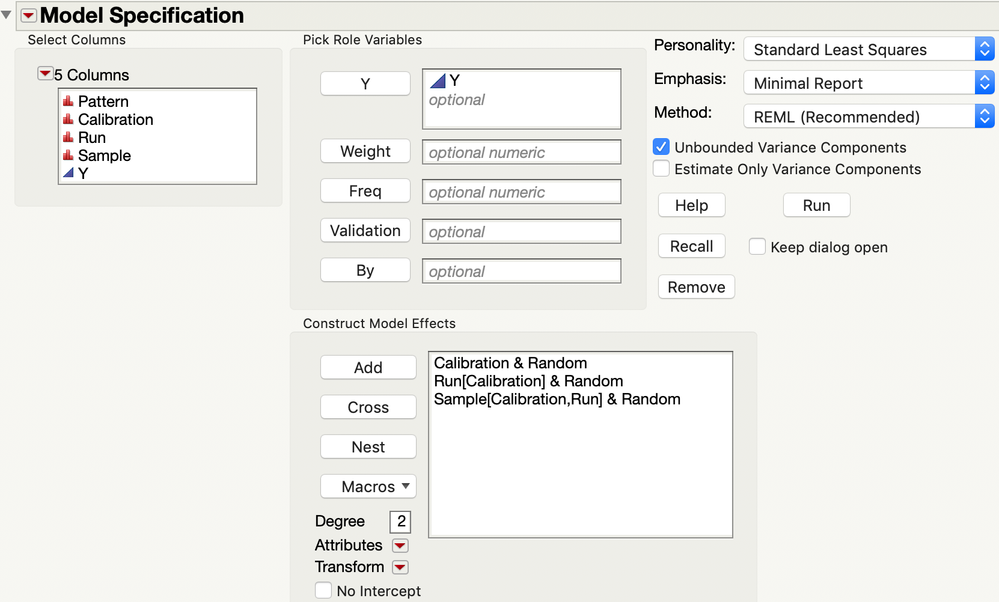Toggle the No Intercept checkbox
Image resolution: width=999 pixels, height=602 pixels.
[x=323, y=591]
